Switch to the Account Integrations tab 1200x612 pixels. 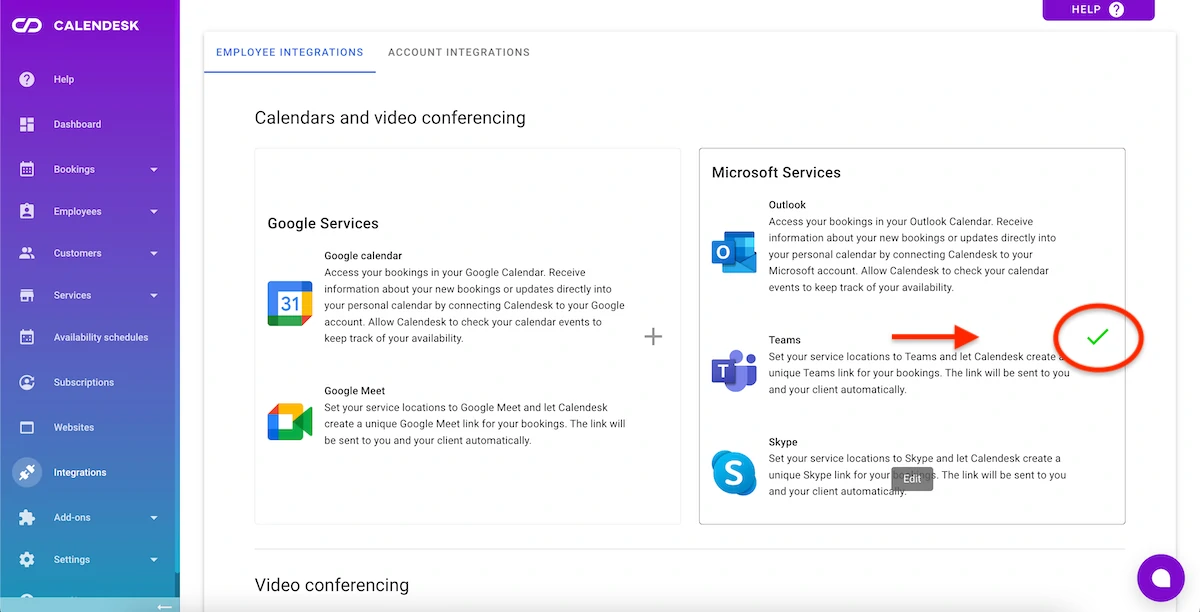tap(459, 52)
